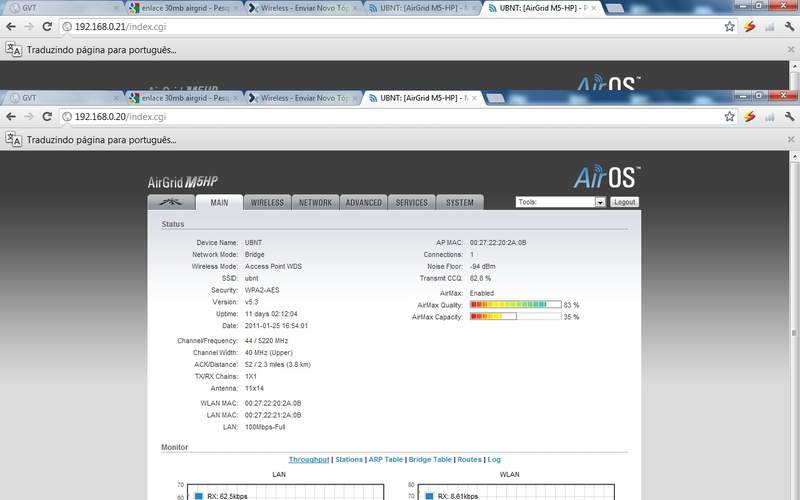
Task: Go to the SERVICES tab
Action: tap(411, 203)
